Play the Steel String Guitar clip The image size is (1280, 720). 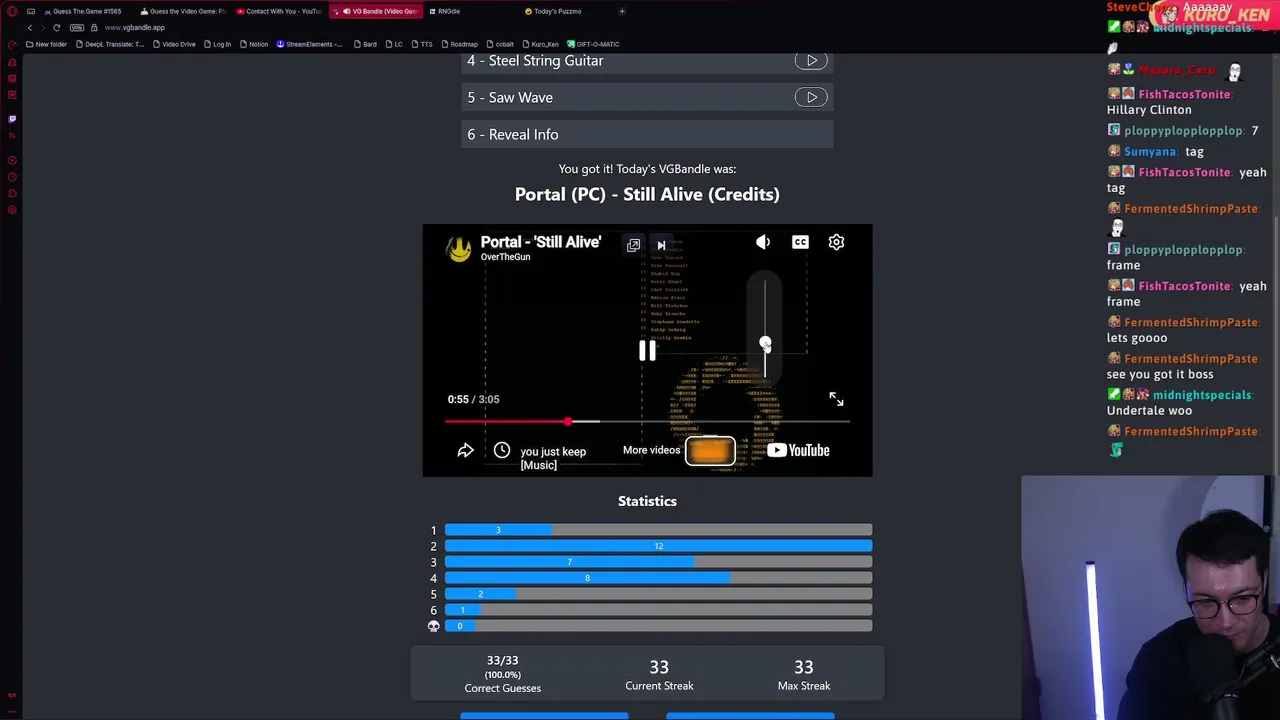pyautogui.click(x=811, y=61)
